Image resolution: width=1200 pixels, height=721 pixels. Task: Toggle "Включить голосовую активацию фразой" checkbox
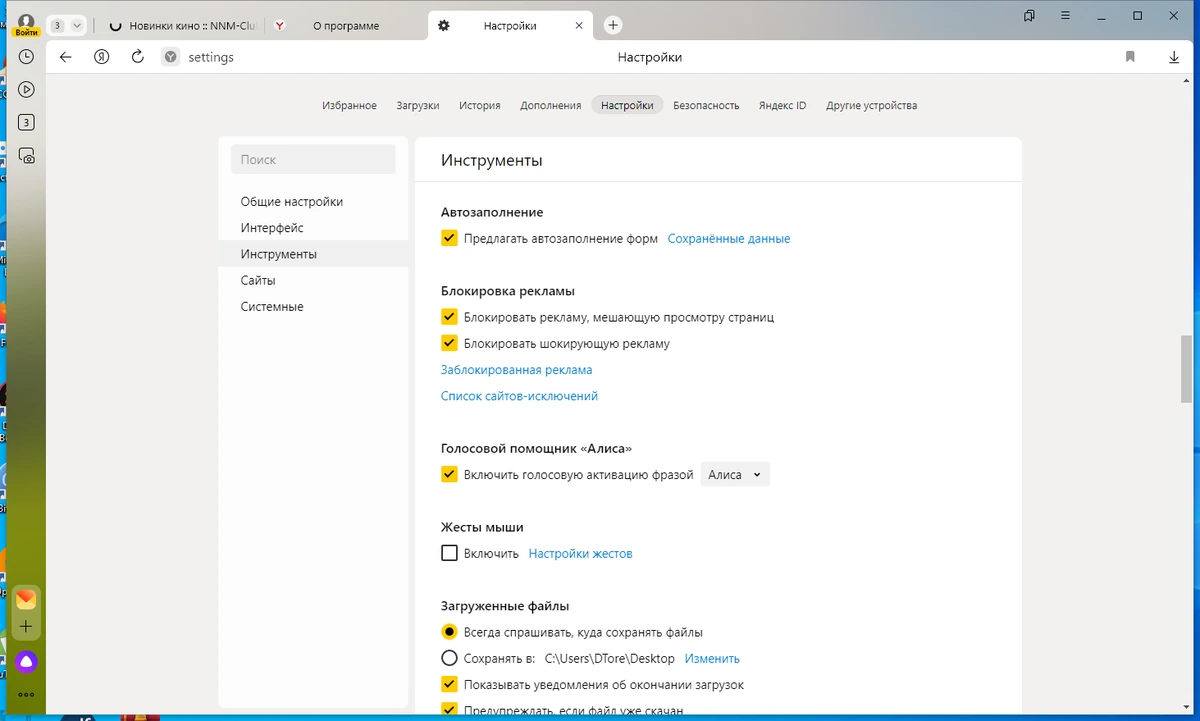[449, 475]
